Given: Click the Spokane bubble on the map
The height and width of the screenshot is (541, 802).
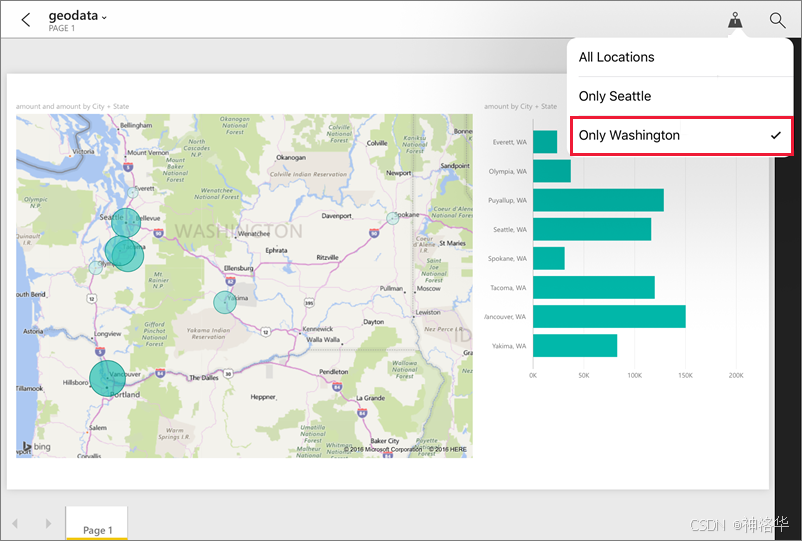Looking at the screenshot, I should pyautogui.click(x=392, y=218).
